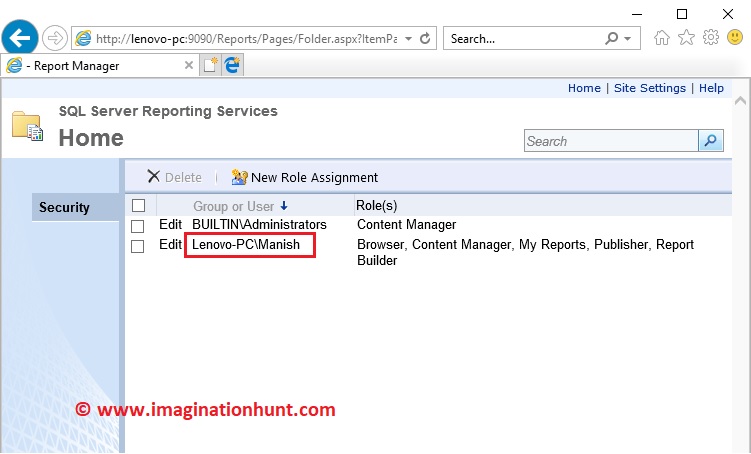Minimize the browser window

pyautogui.click(x=637, y=14)
